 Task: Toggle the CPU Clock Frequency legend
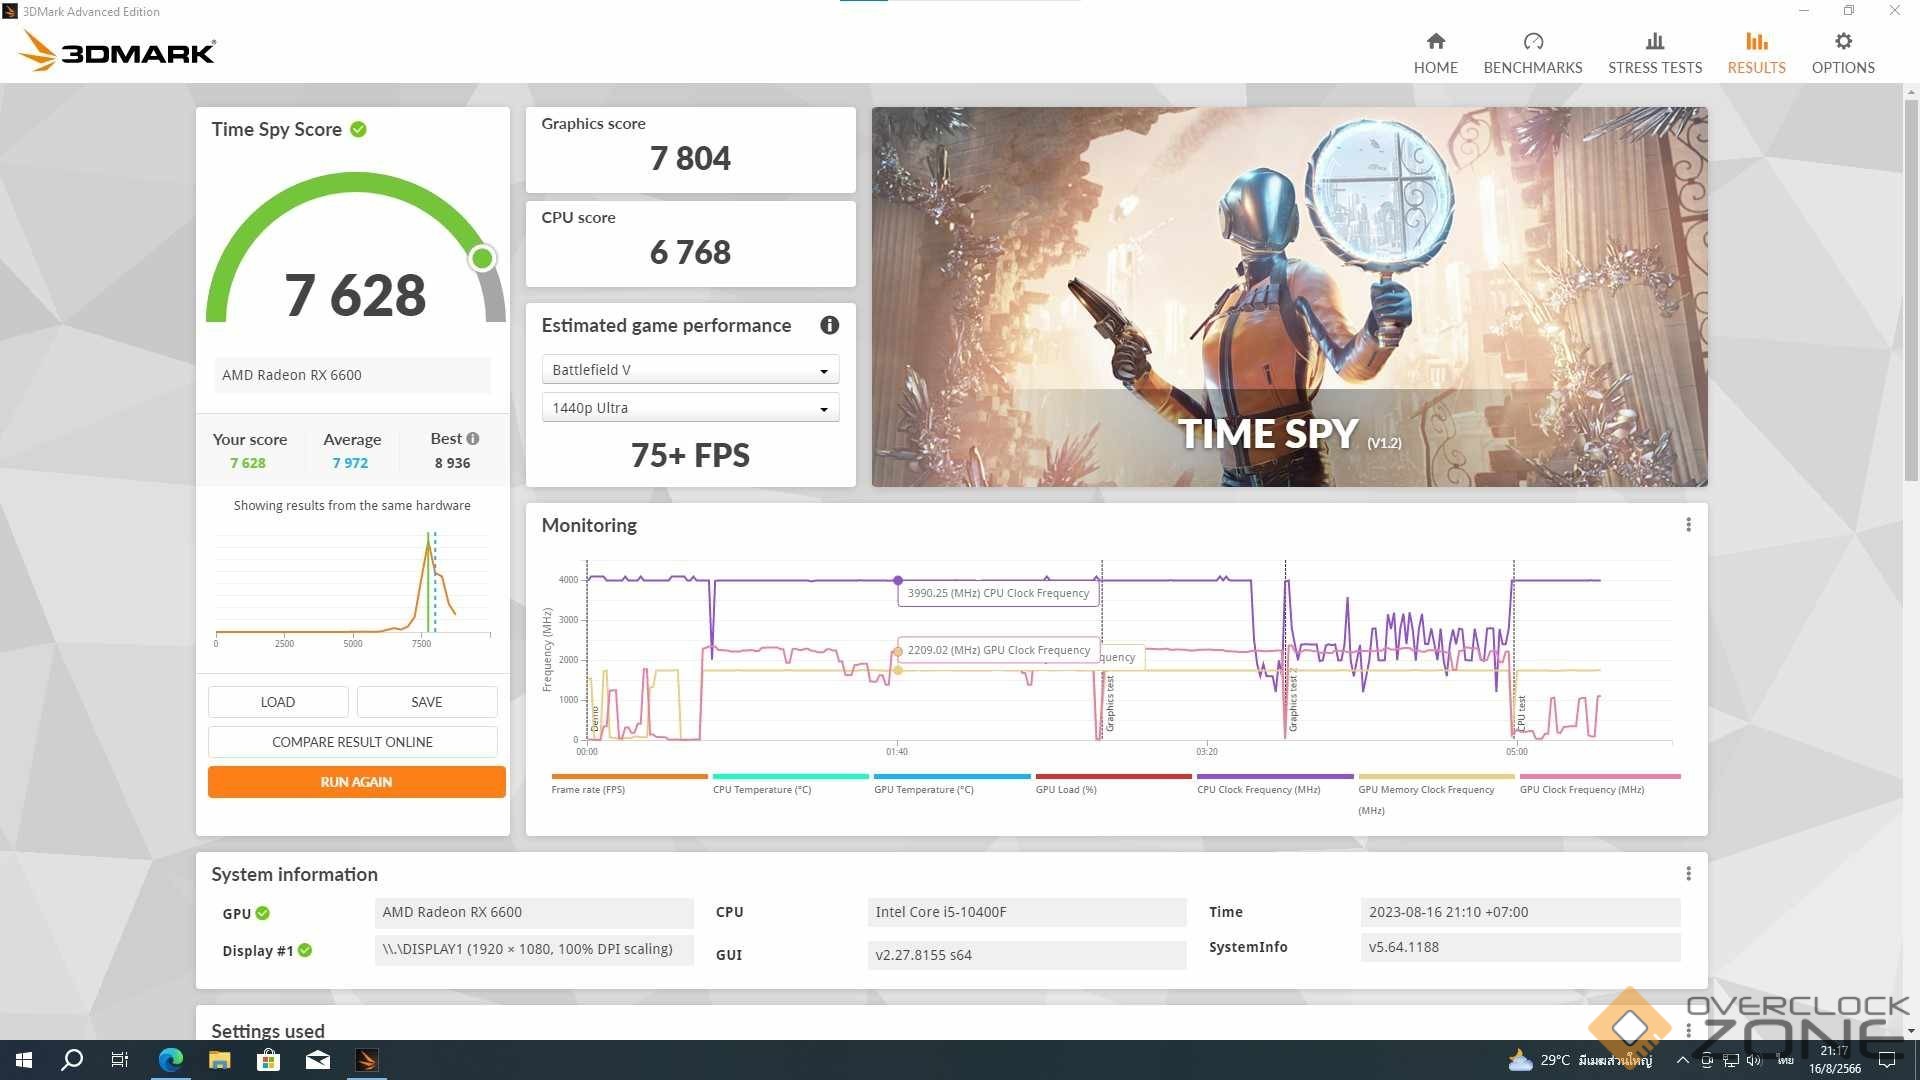click(1275, 784)
